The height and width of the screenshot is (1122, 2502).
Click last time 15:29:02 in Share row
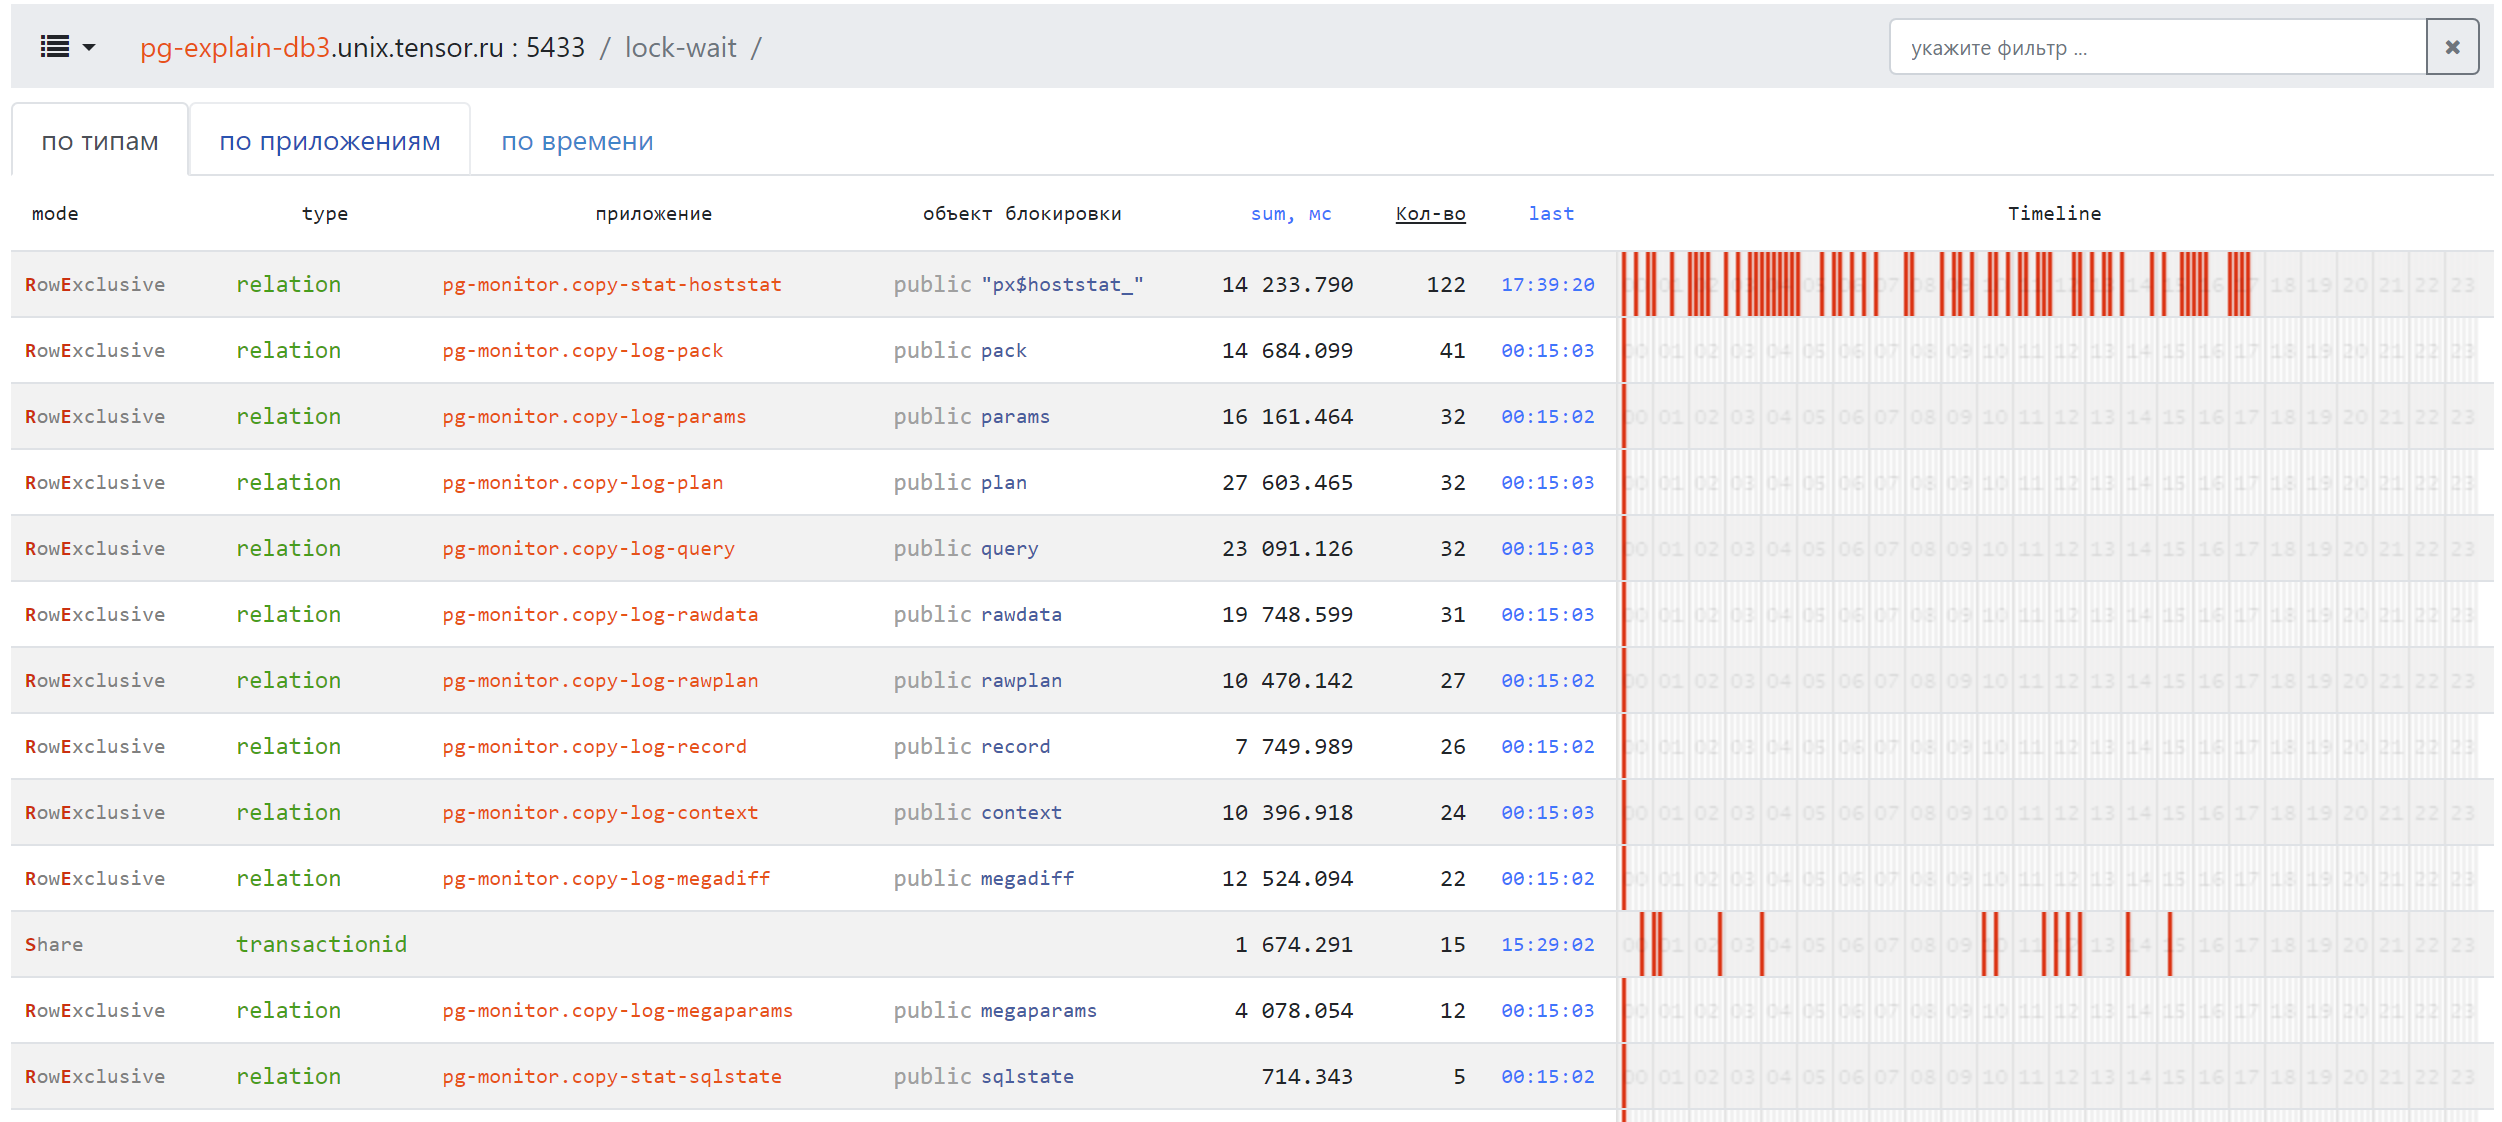coord(1547,944)
